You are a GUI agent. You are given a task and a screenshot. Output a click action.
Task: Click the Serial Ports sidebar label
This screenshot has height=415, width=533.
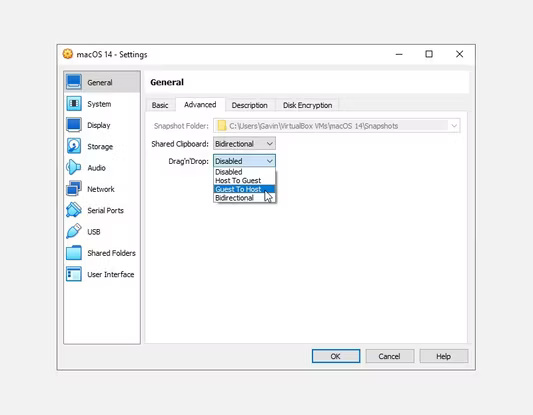point(105,210)
